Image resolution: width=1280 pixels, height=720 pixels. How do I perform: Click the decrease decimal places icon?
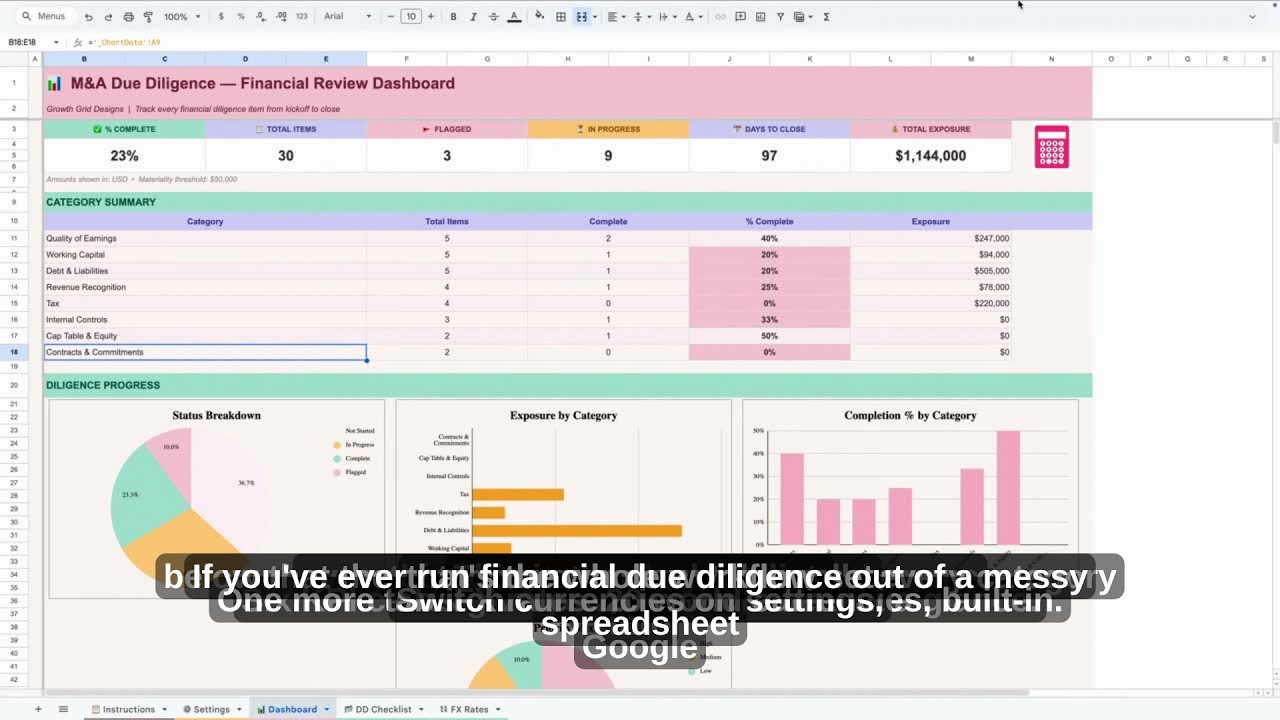(x=260, y=17)
